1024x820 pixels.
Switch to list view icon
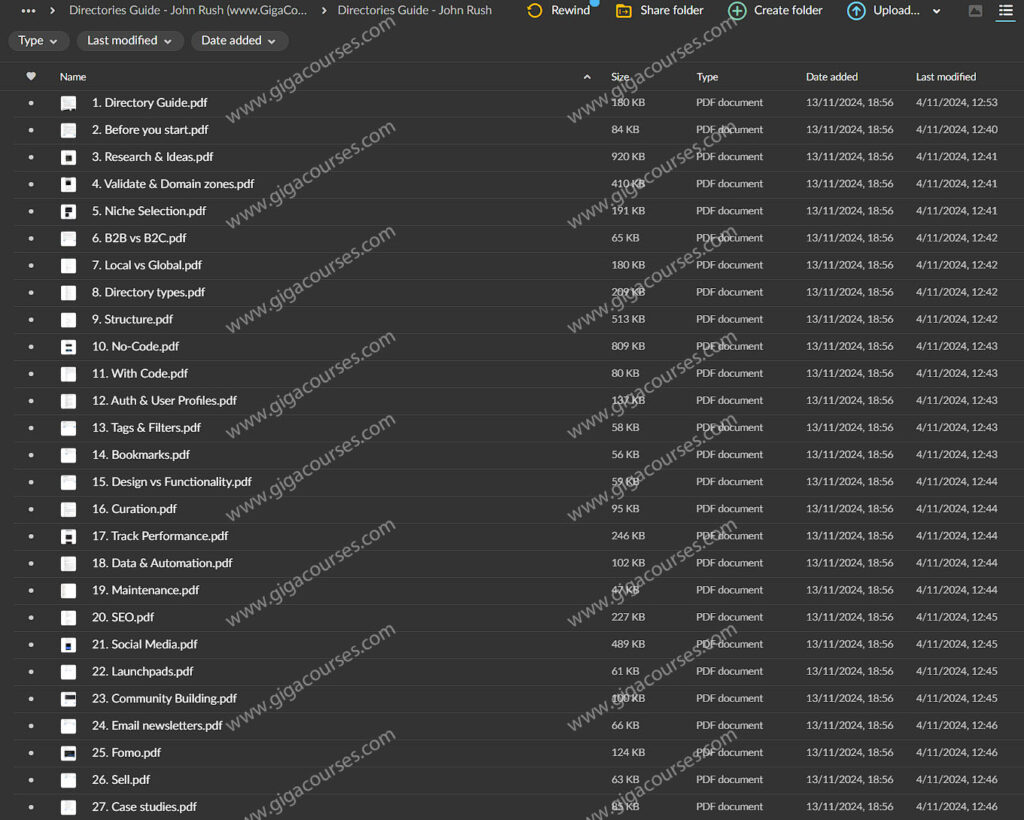pos(1005,11)
